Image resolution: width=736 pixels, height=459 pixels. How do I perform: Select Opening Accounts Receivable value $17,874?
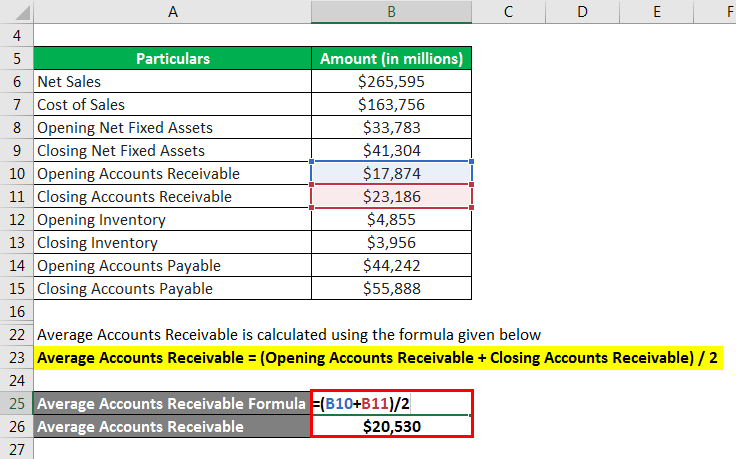(391, 173)
